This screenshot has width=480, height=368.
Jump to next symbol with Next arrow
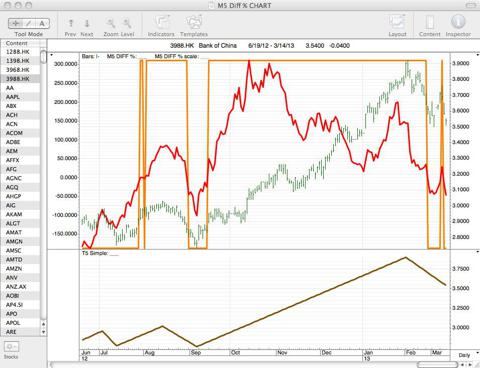(x=87, y=23)
